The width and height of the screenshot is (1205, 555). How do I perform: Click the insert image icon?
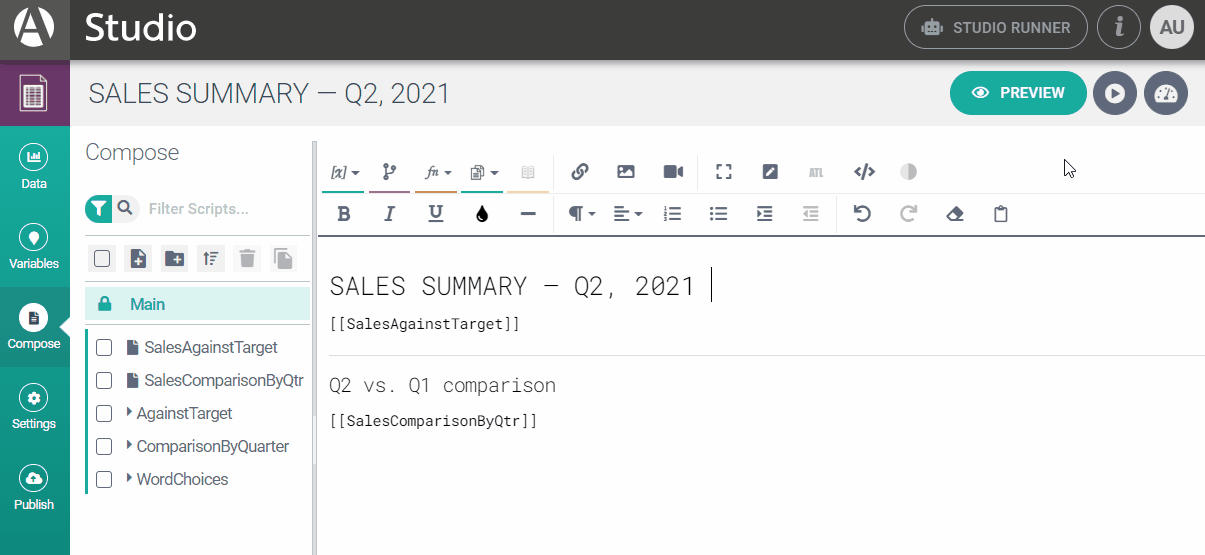tap(626, 171)
